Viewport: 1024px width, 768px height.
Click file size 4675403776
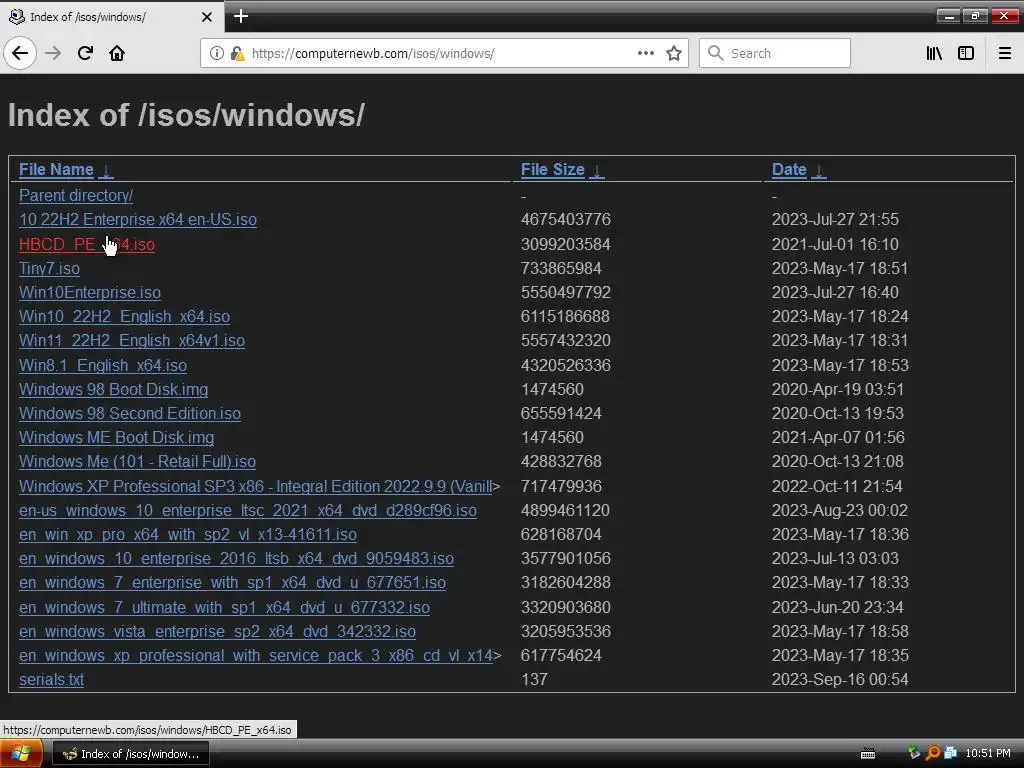pos(566,219)
